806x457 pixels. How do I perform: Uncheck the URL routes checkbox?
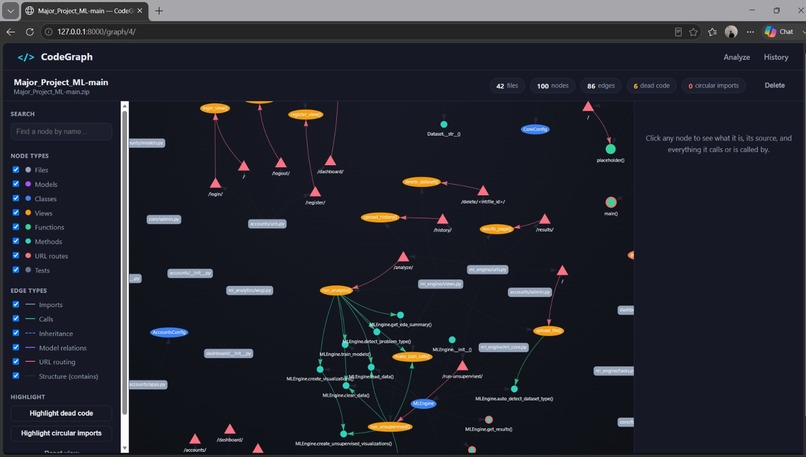[16, 255]
